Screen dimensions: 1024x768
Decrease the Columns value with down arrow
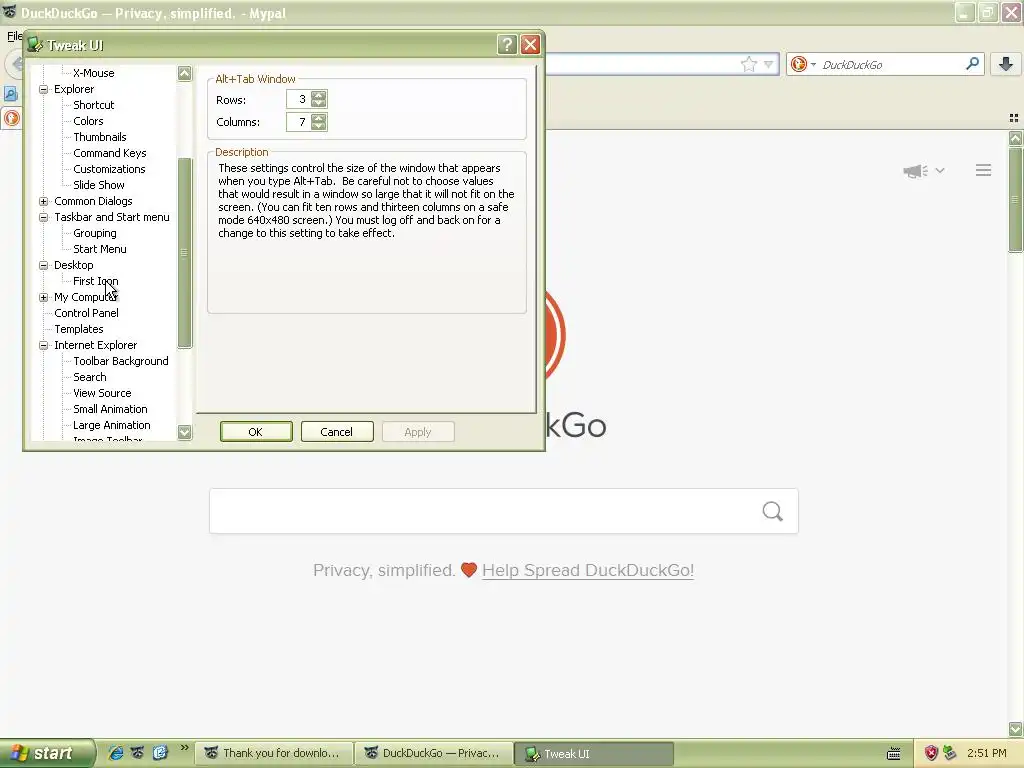319,126
